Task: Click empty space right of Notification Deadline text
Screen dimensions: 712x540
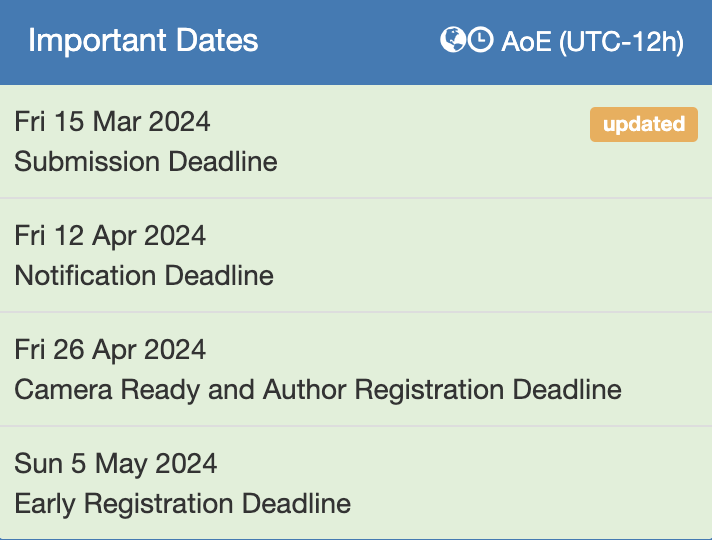Action: 480,275
